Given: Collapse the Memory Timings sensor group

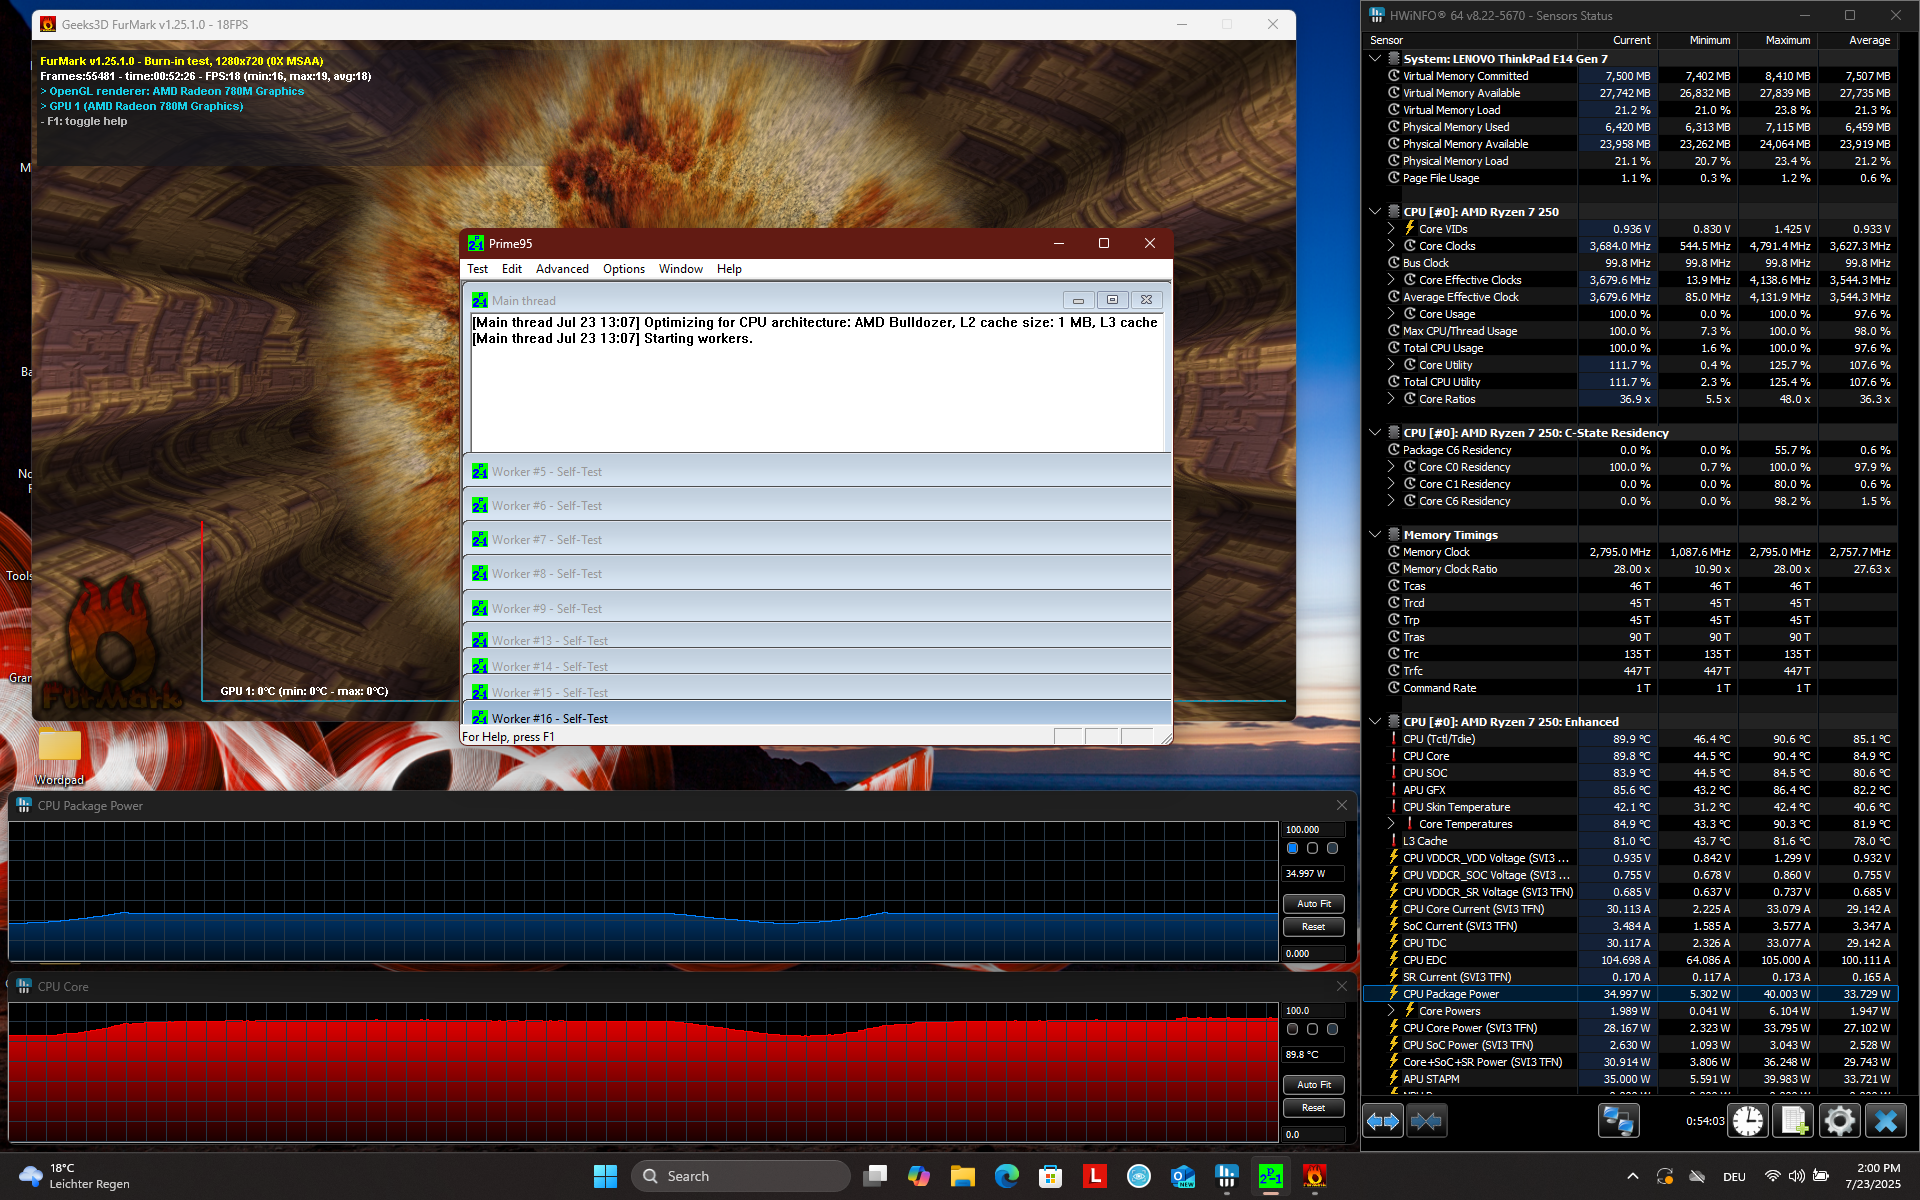Looking at the screenshot, I should 1375,535.
